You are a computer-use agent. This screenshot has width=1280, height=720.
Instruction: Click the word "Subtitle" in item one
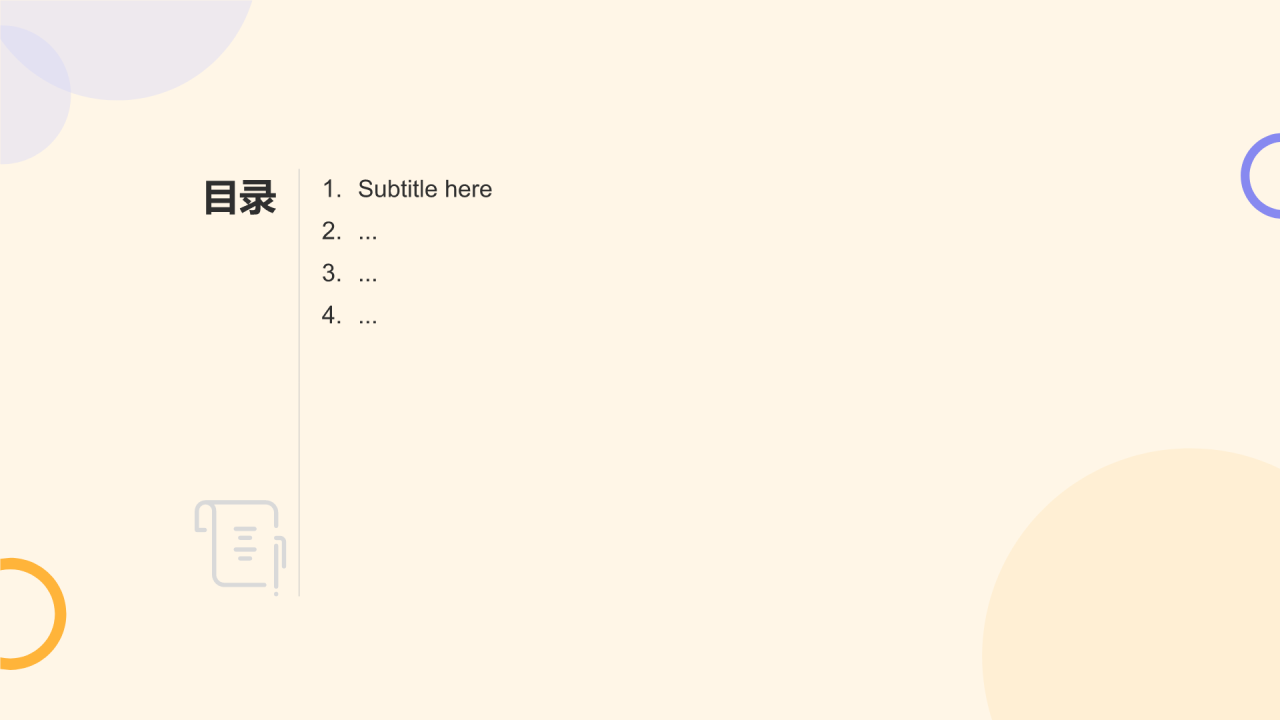pyautogui.click(x=398, y=189)
